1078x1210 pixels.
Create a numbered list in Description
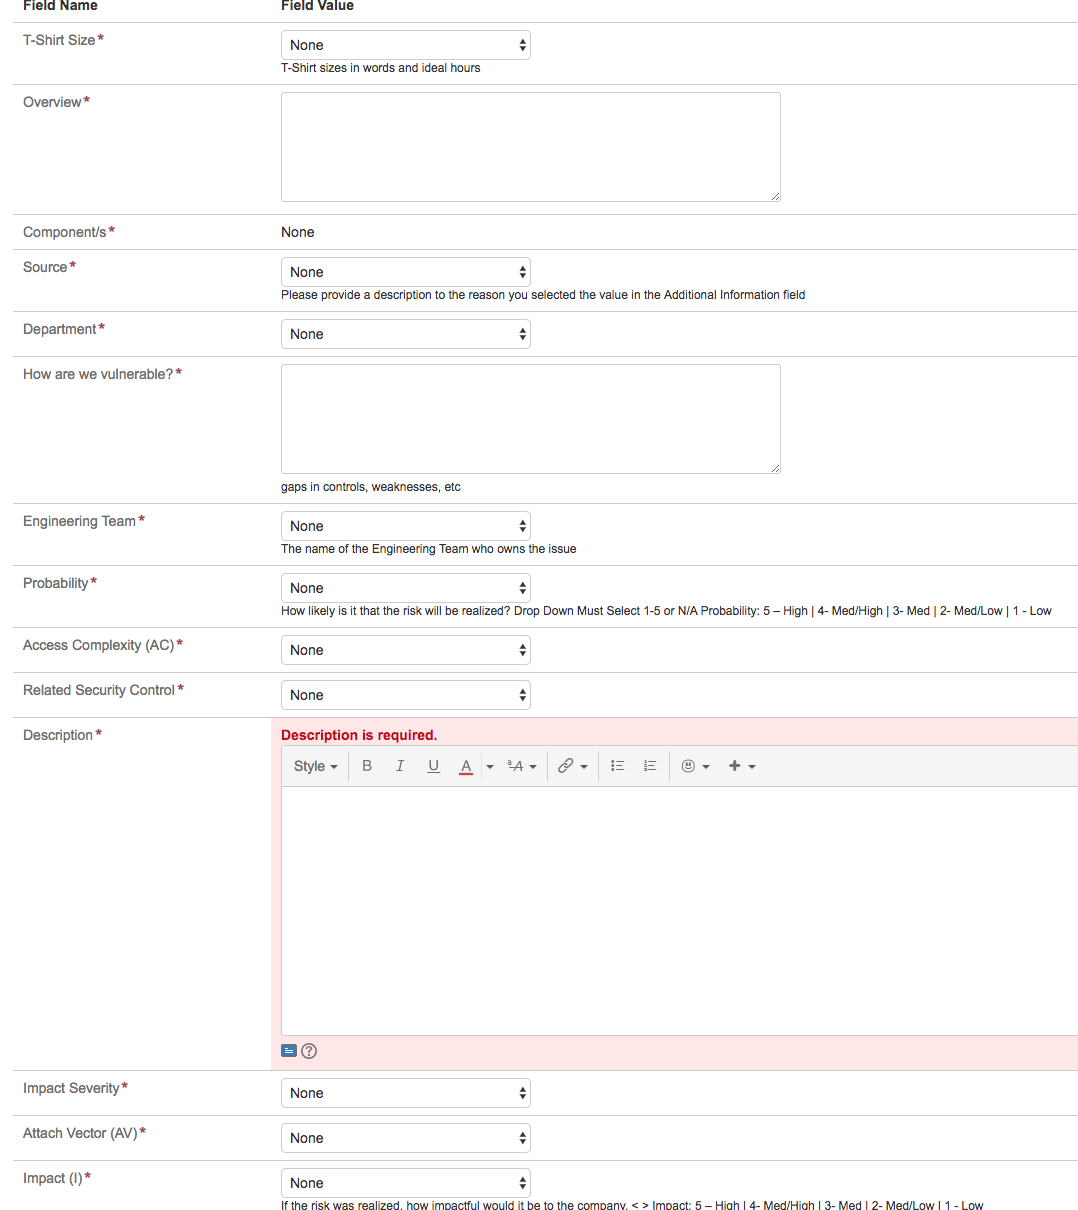pyautogui.click(x=650, y=766)
